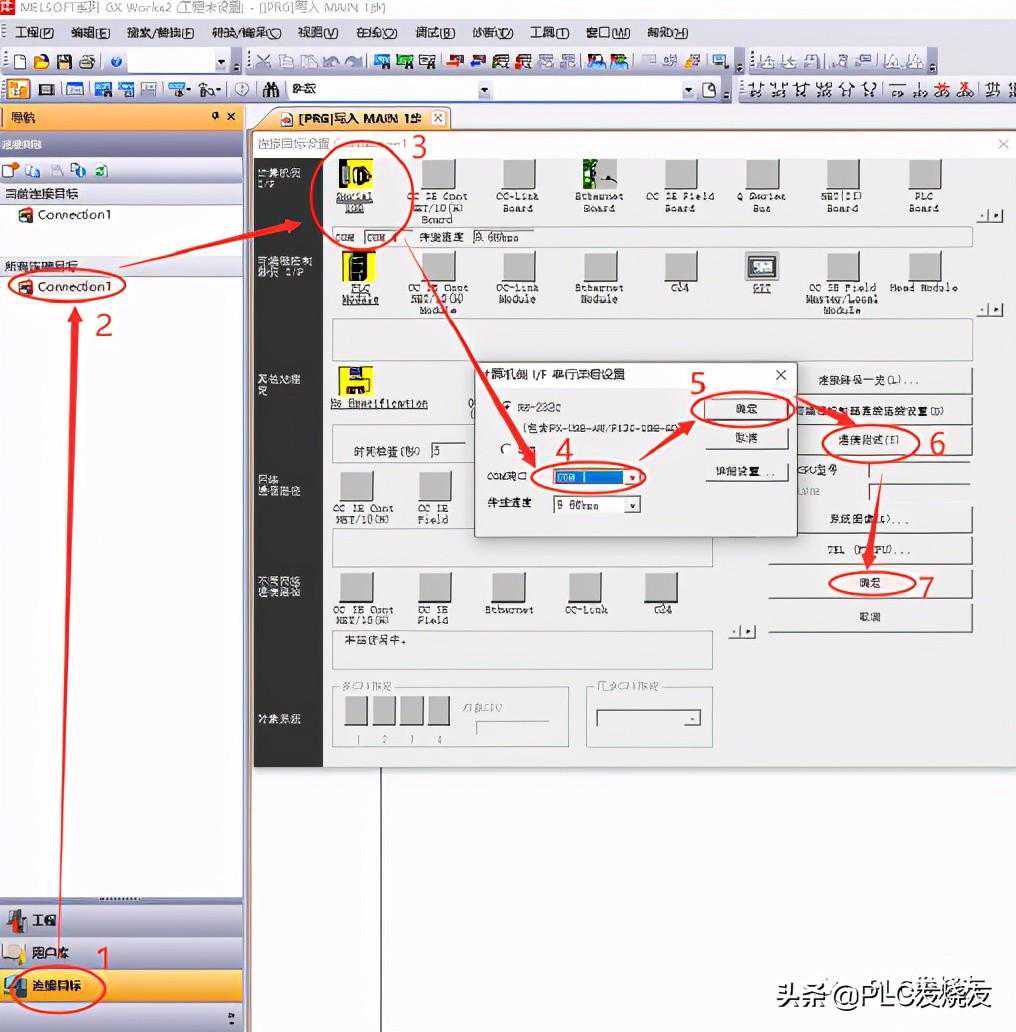
Task: Open the COM port dropdown
Action: click(631, 478)
